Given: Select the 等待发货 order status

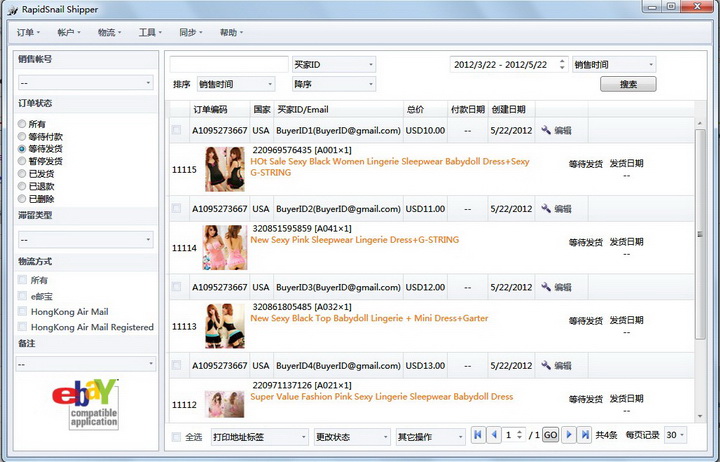Looking at the screenshot, I should pos(22,149).
